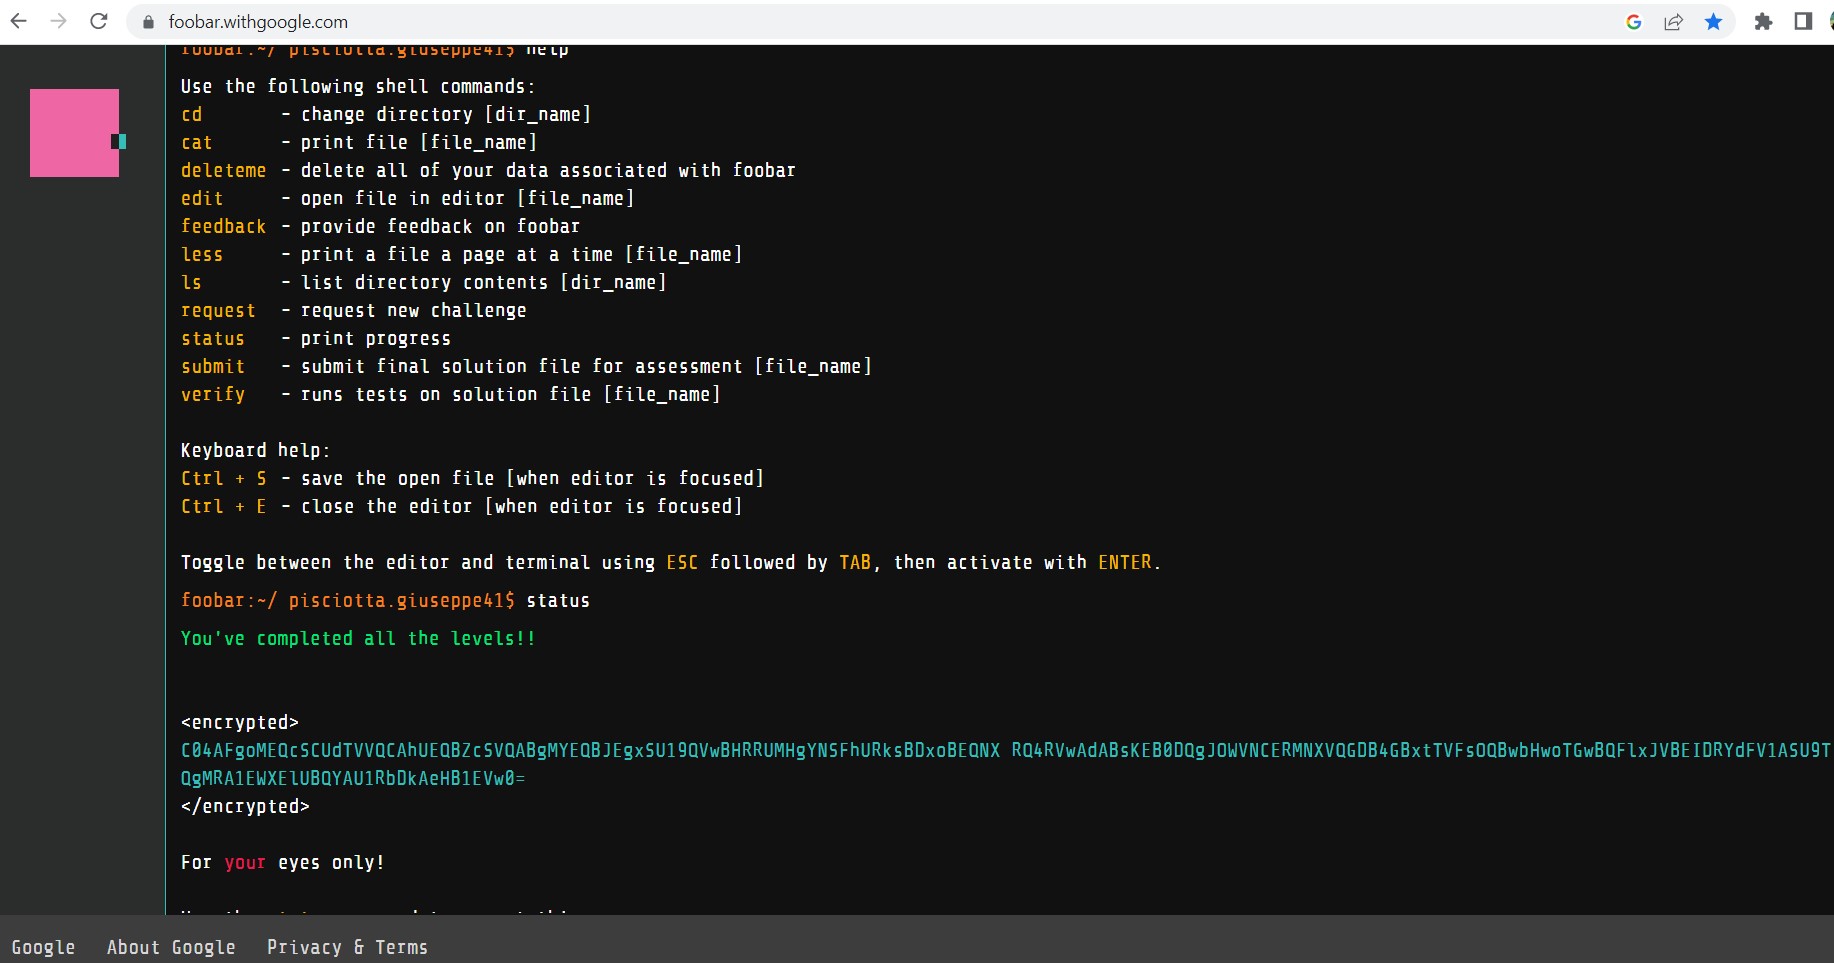Select the foobar.withgoogle.com address bar

[258, 22]
